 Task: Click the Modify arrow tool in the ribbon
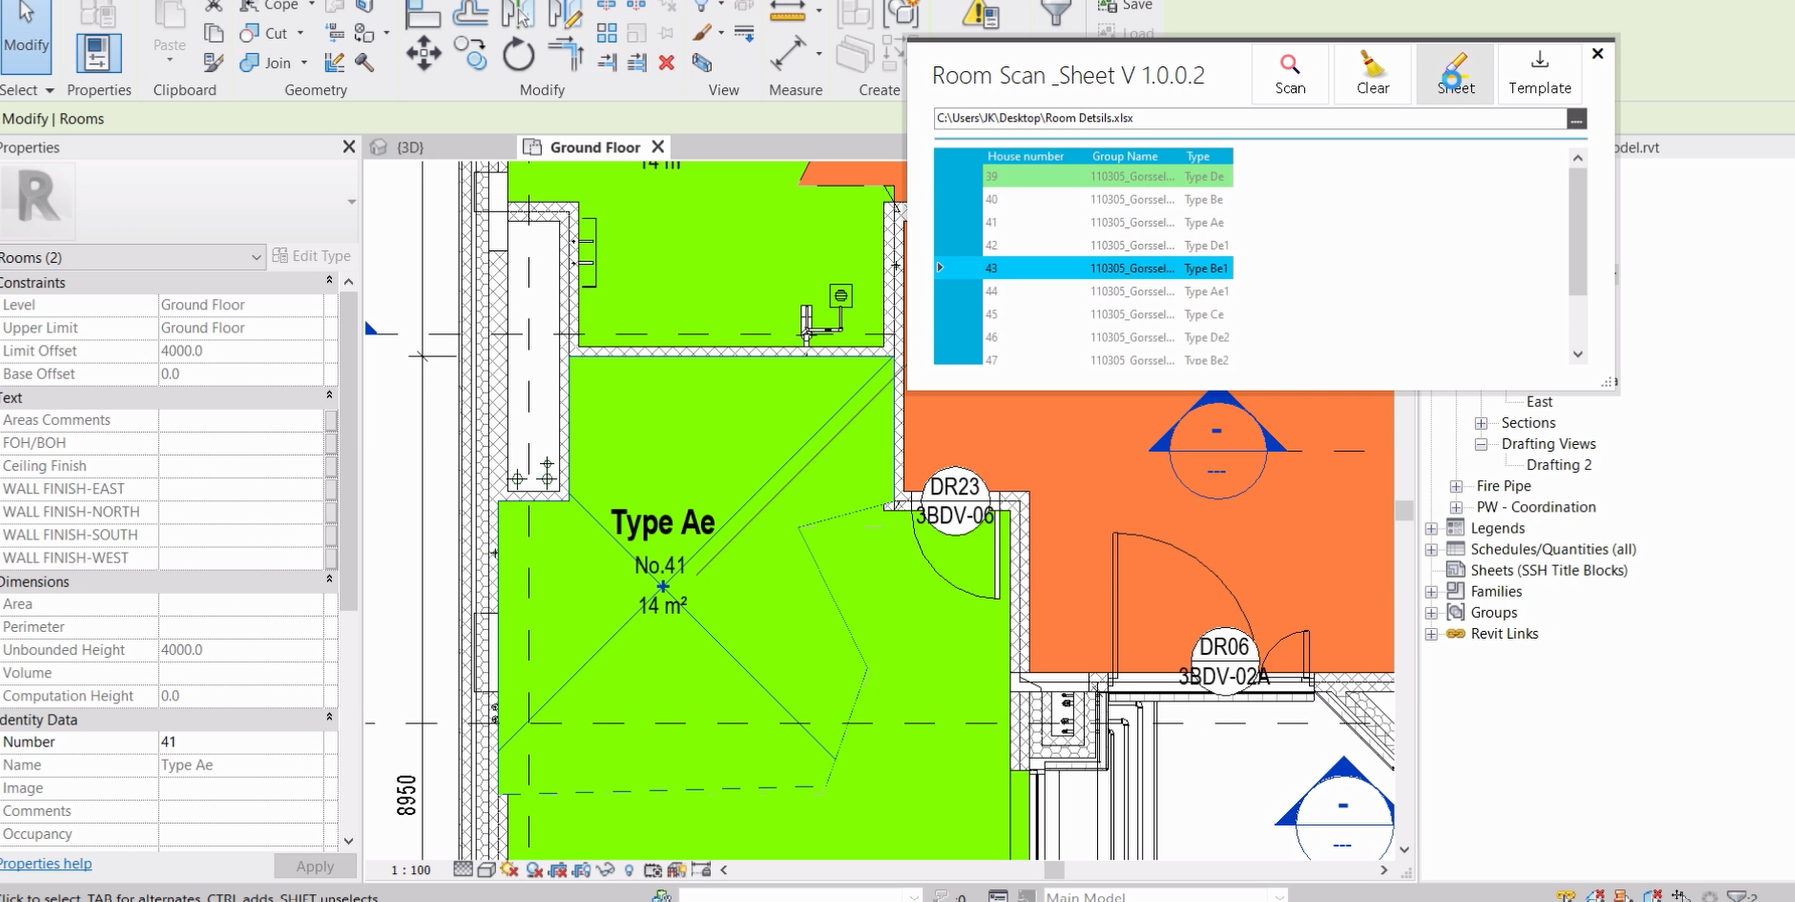tap(26, 36)
